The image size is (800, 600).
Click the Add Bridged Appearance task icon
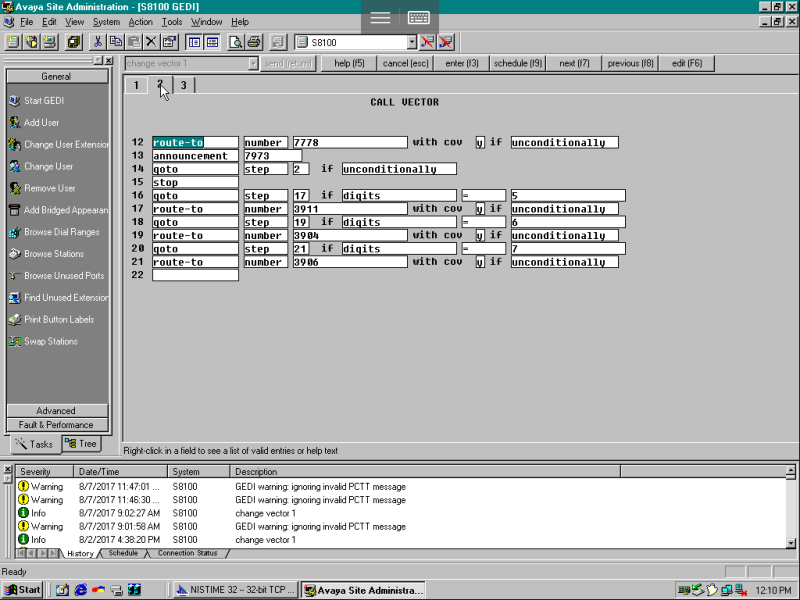[x=15, y=210]
